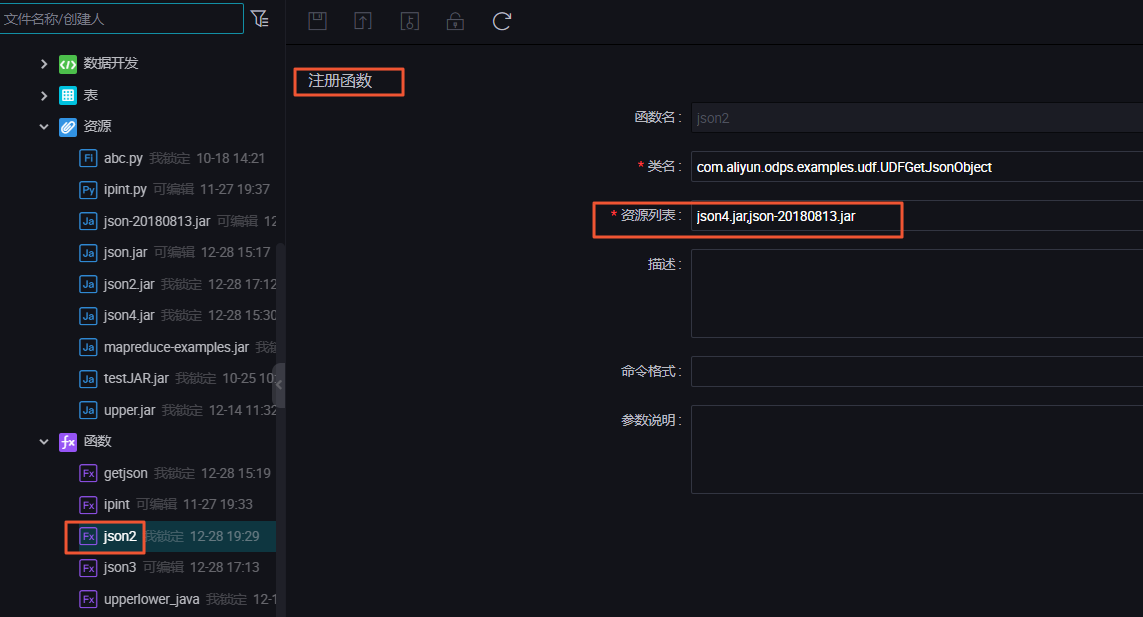Click the steal lock edit icon
Screen dimensions: 1143x617
coord(410,20)
